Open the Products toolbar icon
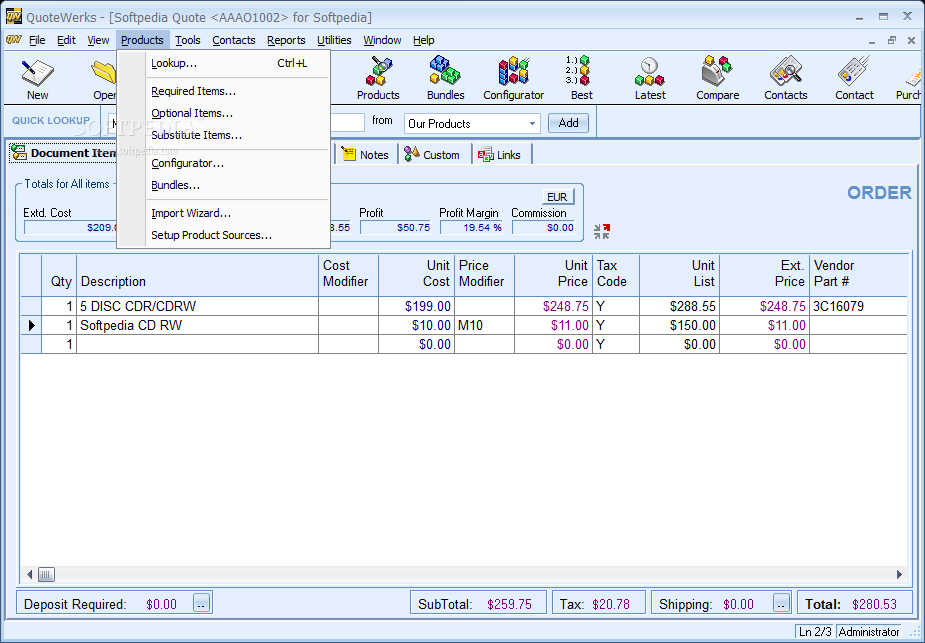This screenshot has width=925, height=643. point(378,78)
